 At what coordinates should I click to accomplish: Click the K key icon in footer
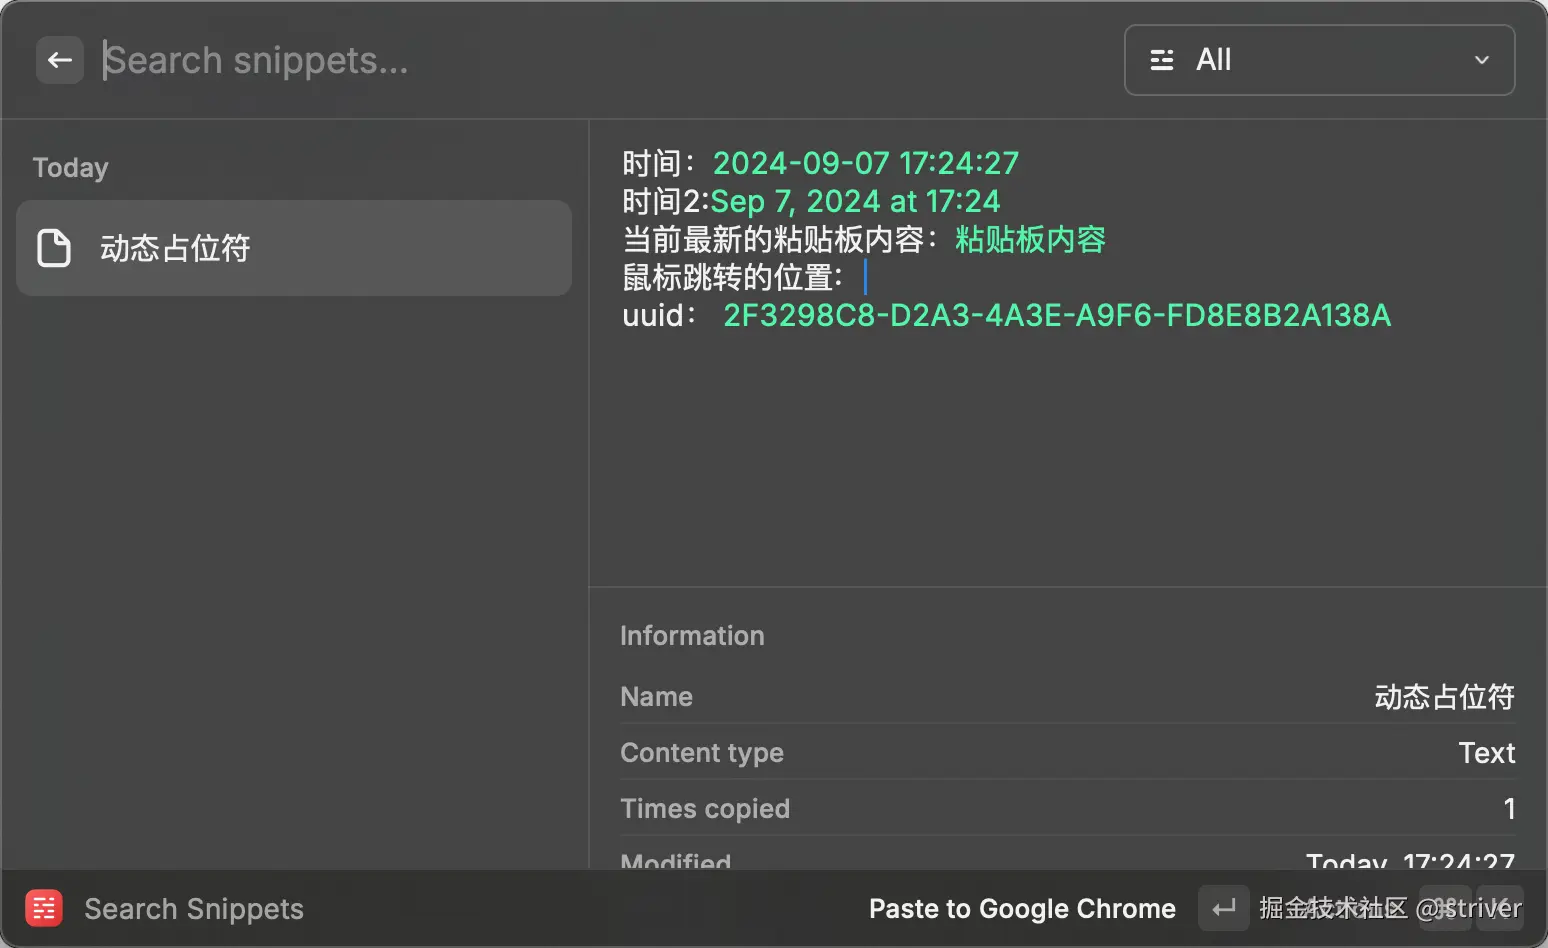[1500, 908]
